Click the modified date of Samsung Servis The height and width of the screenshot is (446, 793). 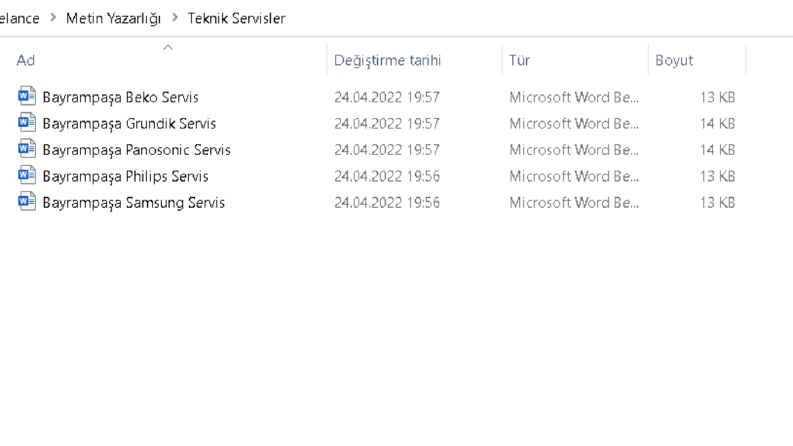pos(387,202)
